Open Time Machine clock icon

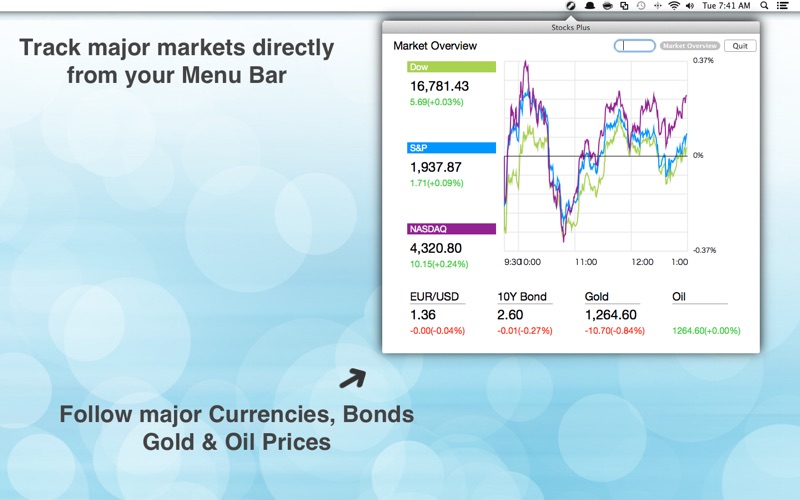[641, 6]
